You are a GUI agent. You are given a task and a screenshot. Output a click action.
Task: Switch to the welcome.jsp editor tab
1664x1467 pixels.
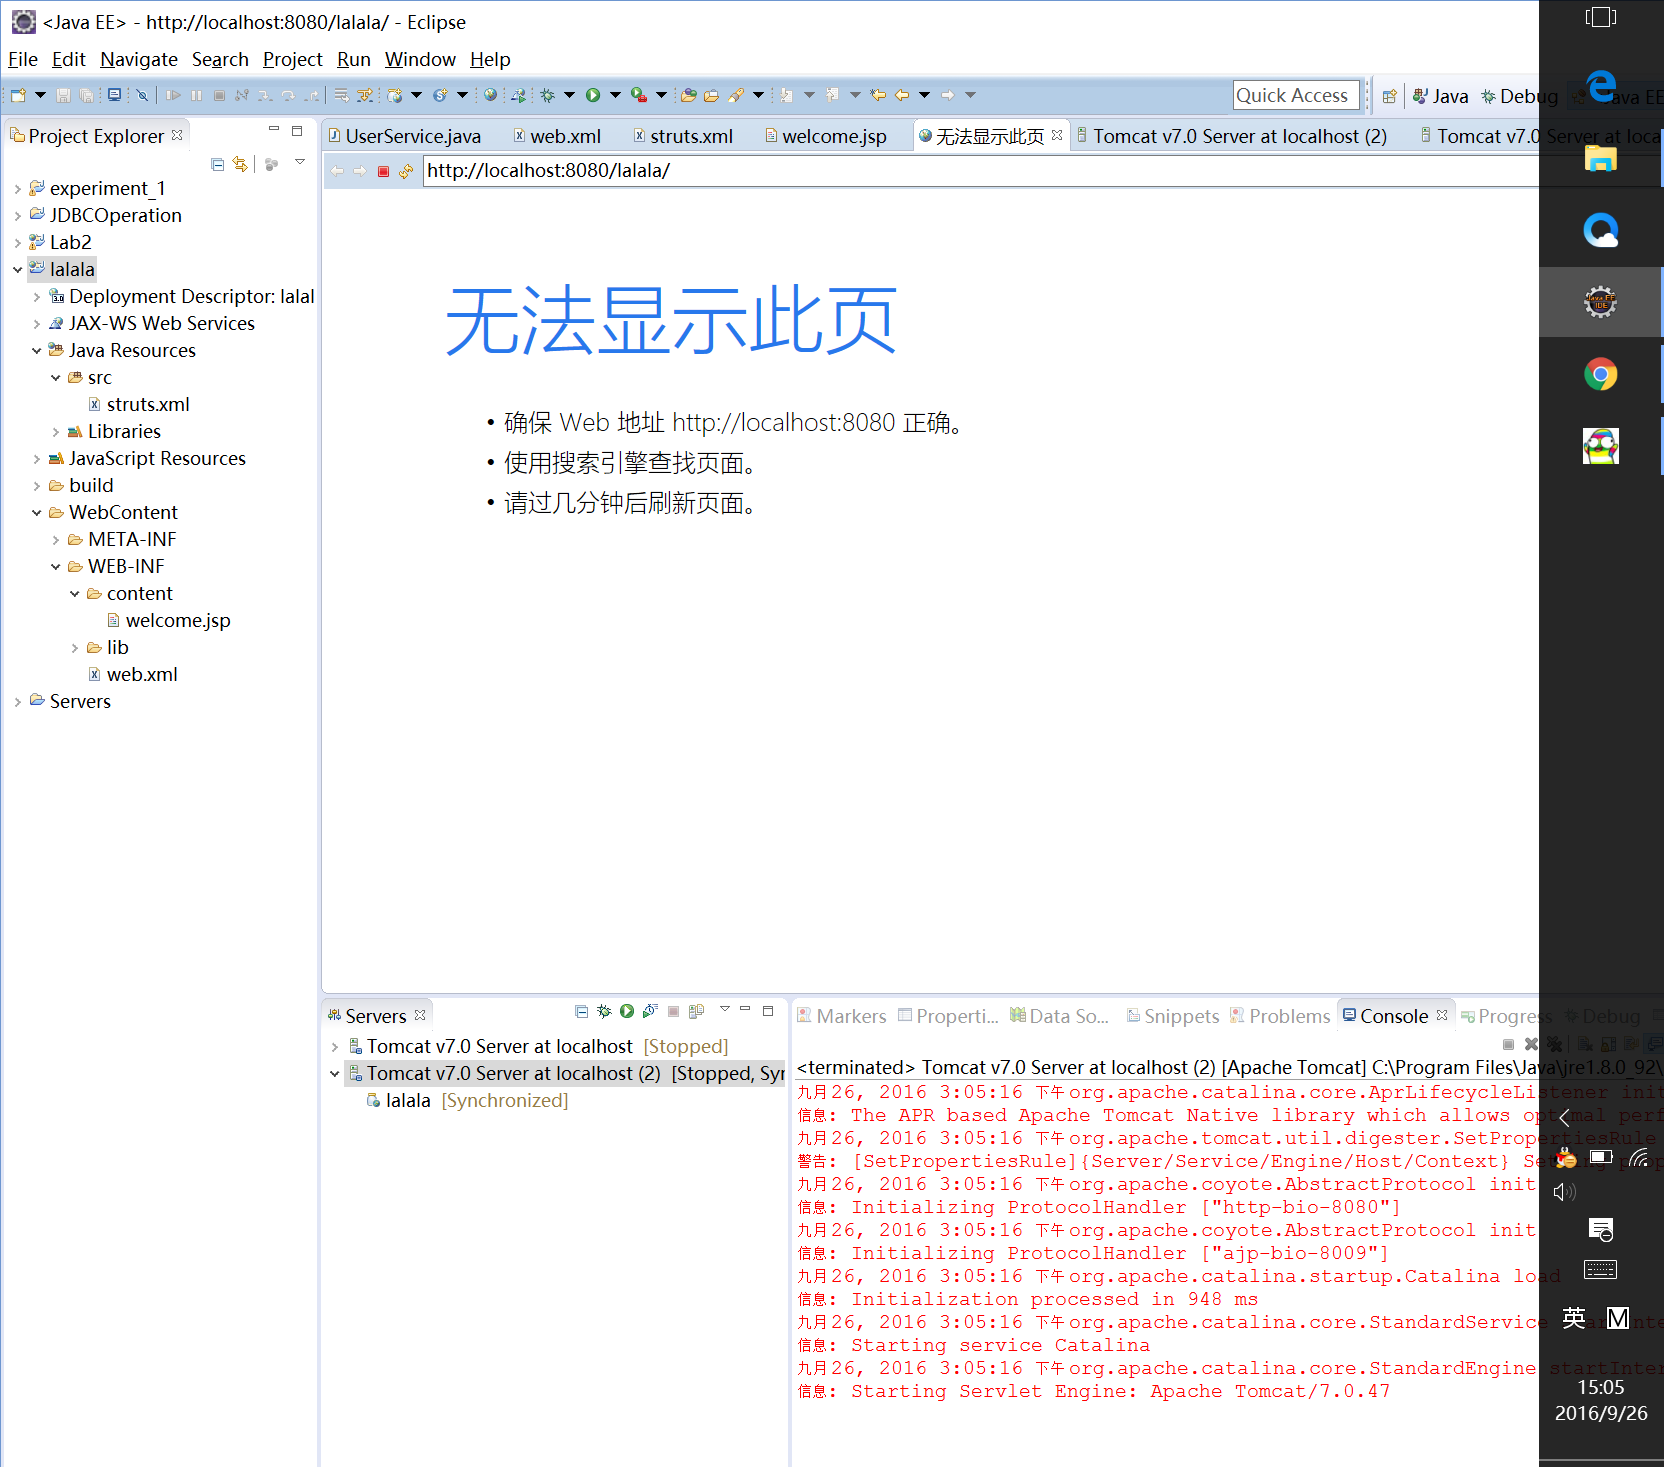pyautogui.click(x=825, y=136)
